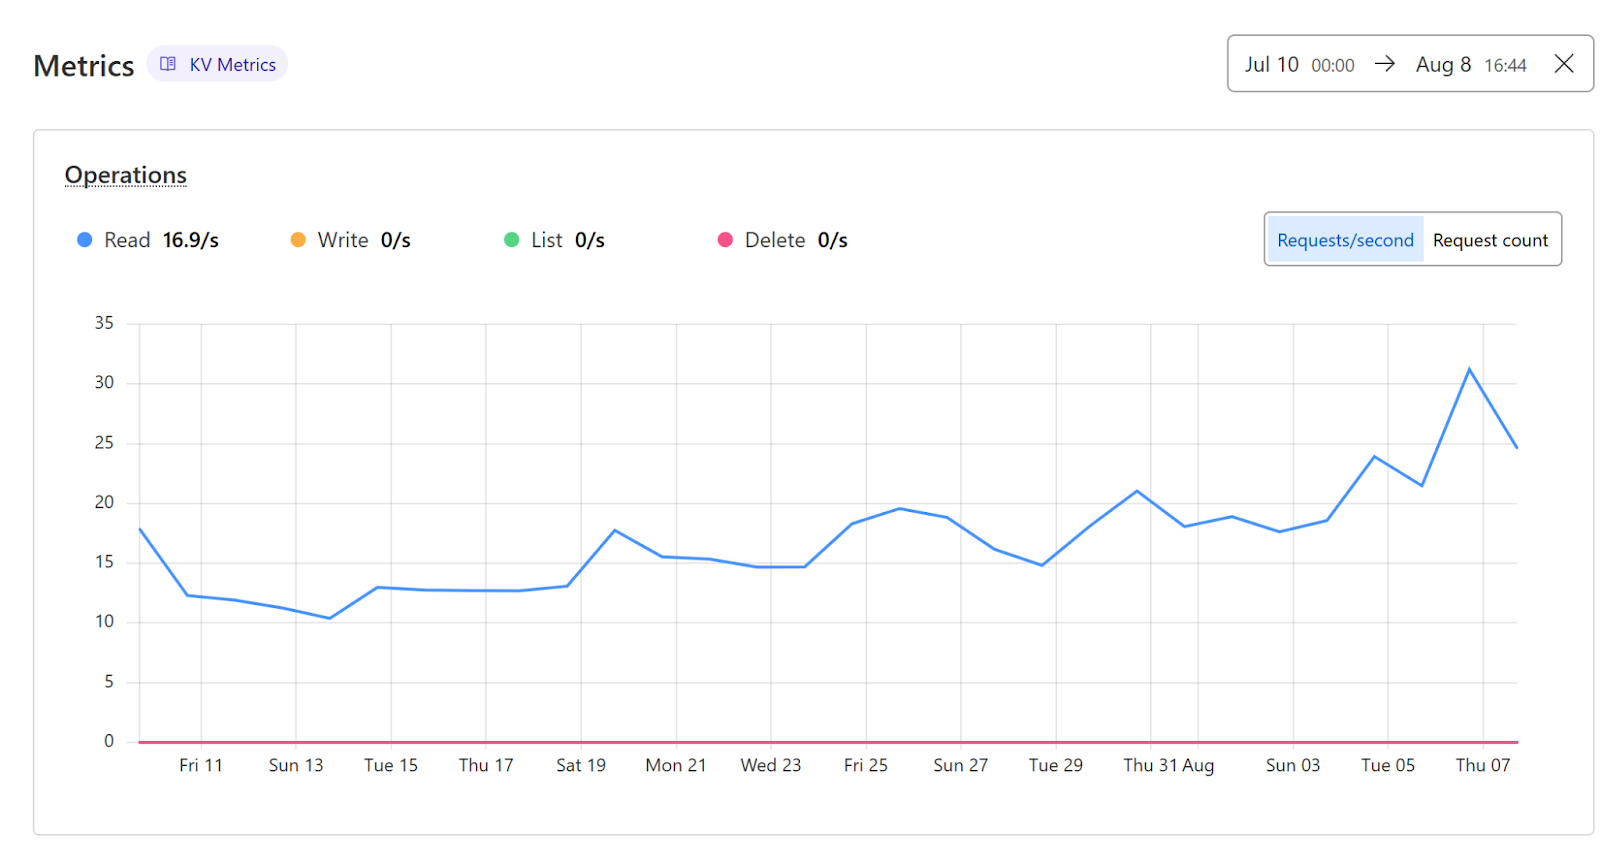The image size is (1600, 845).
Task: Click the Metrics page title
Action: click(x=84, y=66)
